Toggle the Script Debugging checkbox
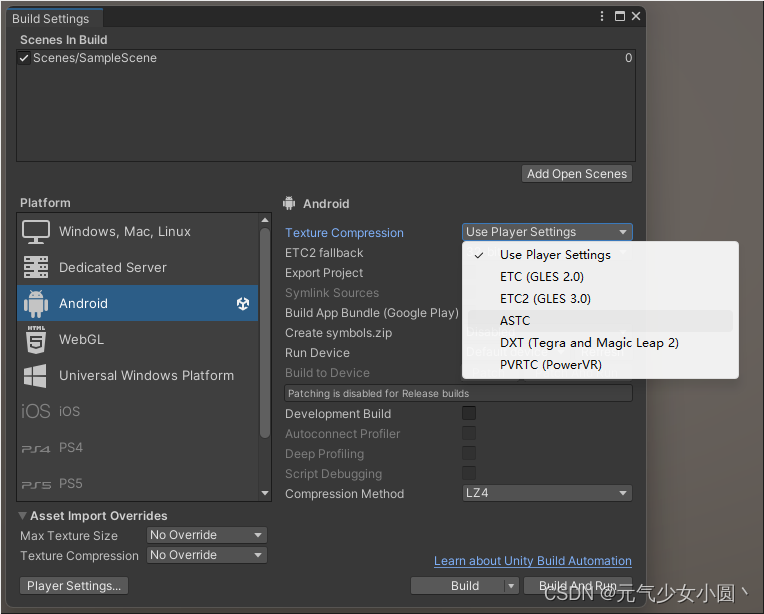Screen dimensions: 764x614 coord(469,473)
